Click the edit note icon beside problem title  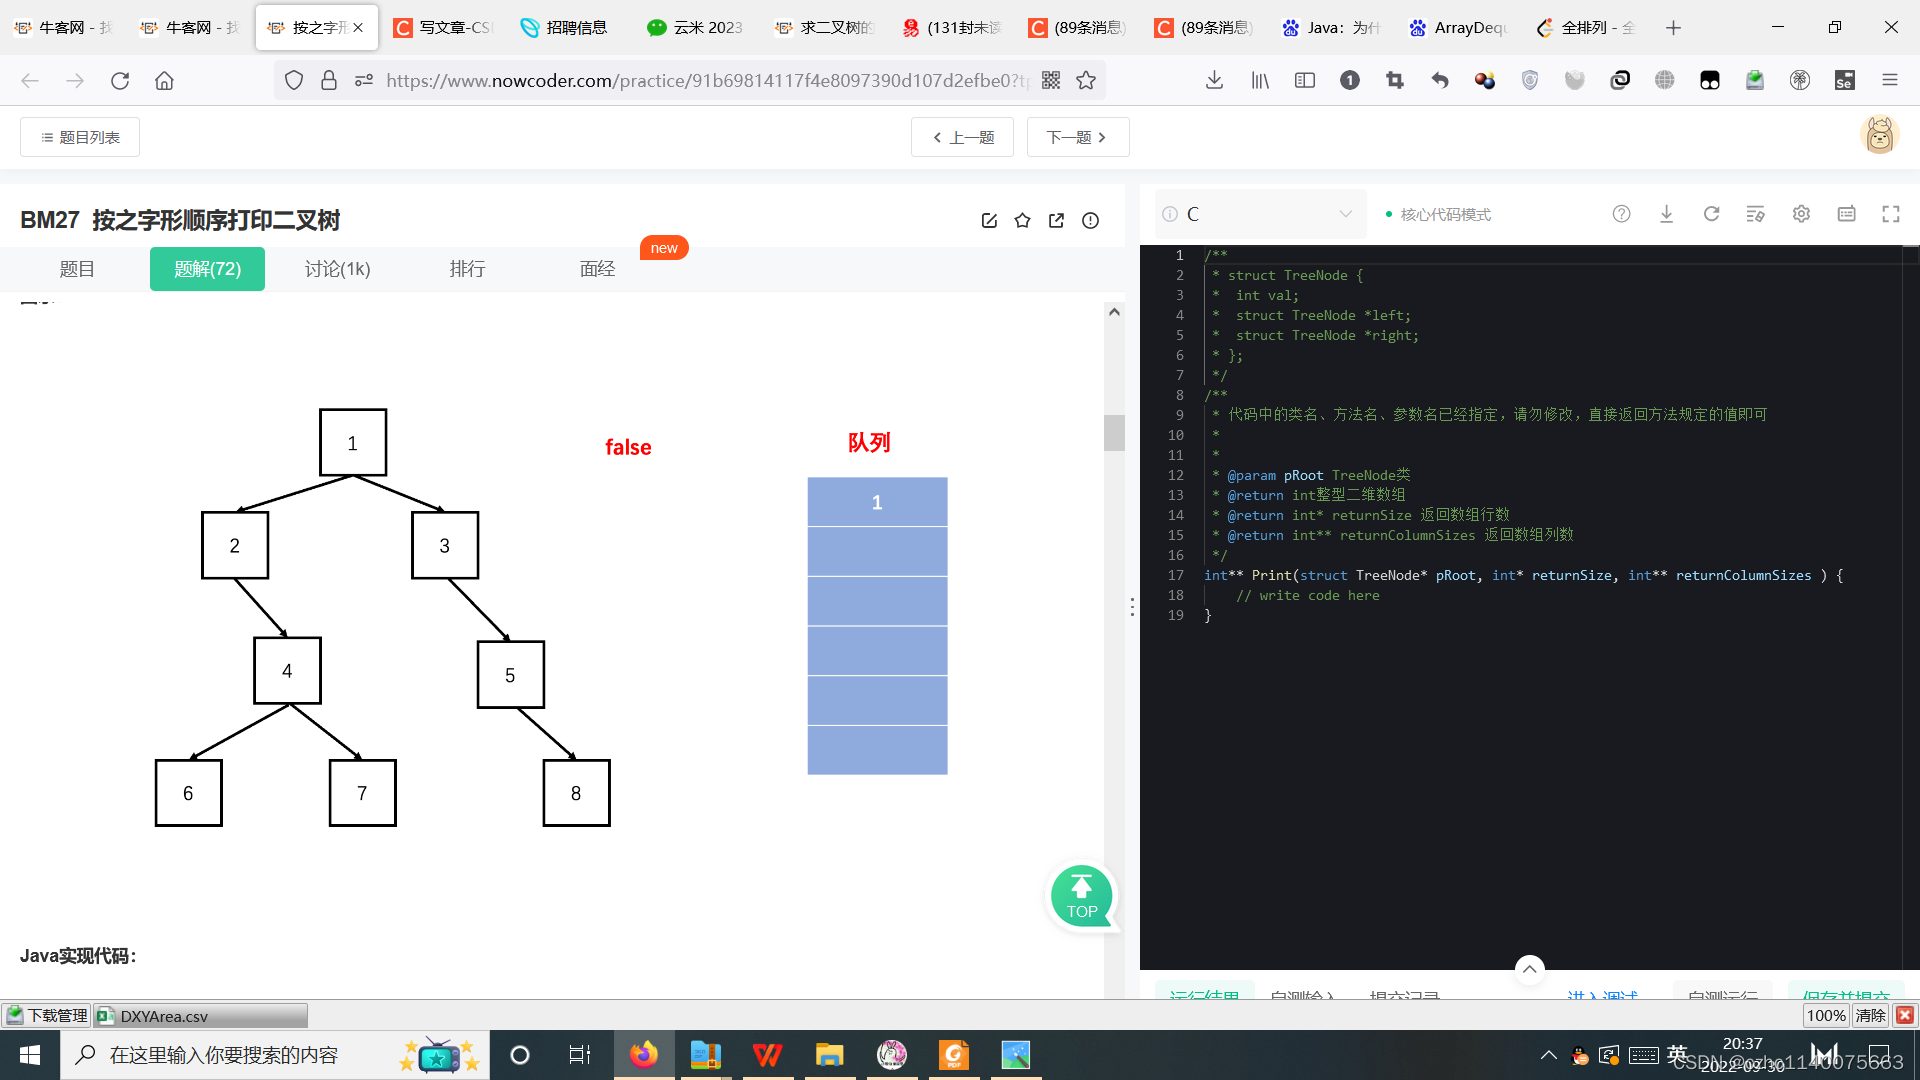989,221
